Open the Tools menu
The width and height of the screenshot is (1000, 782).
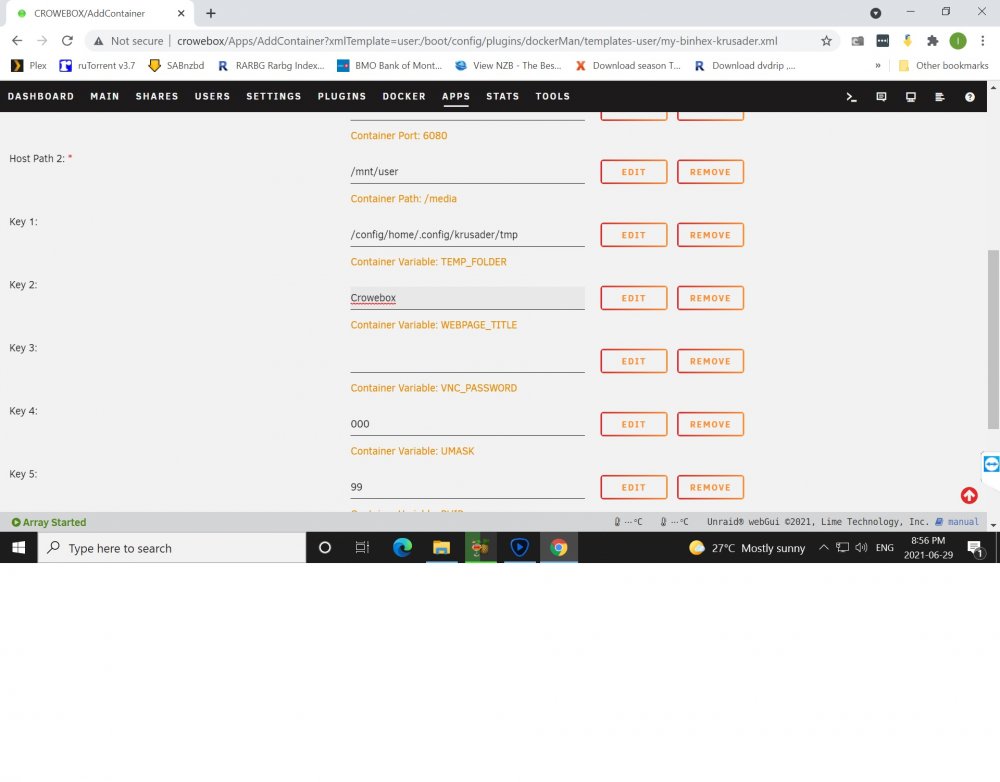click(552, 96)
